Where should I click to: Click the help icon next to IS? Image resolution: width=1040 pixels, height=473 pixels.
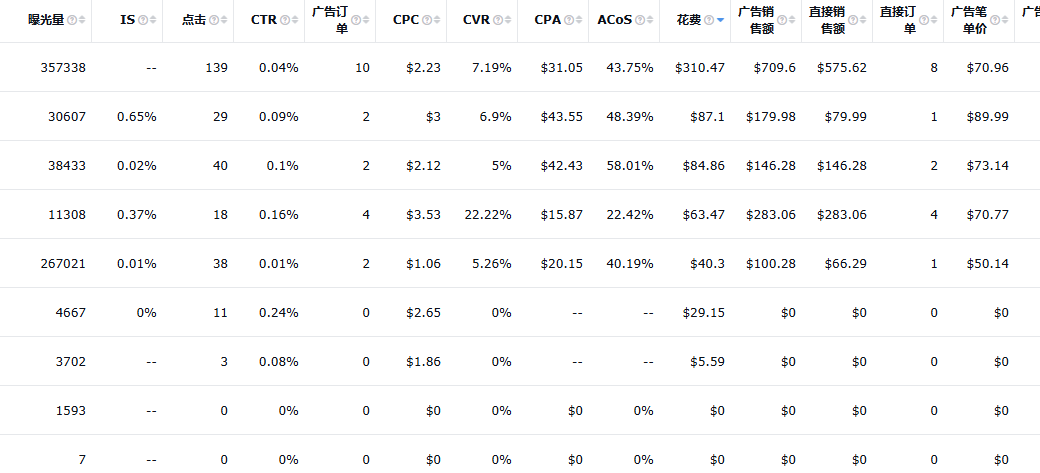[143, 20]
